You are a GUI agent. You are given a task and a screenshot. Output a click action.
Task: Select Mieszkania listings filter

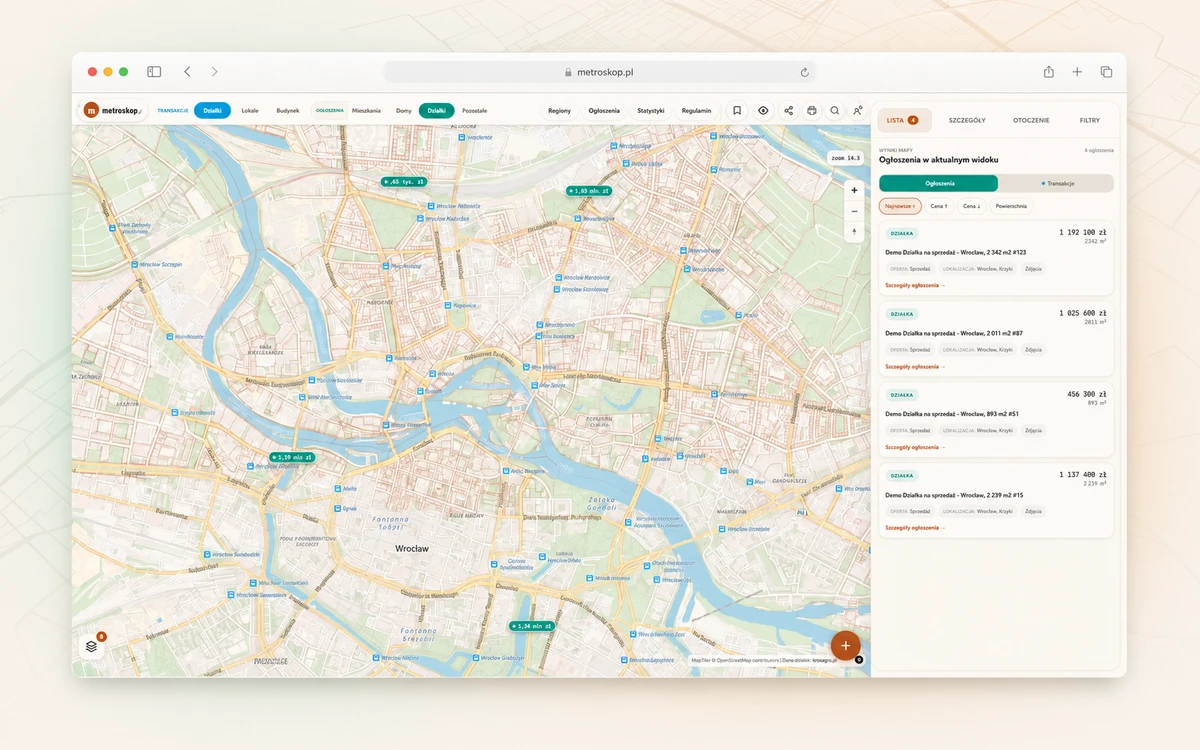(366, 111)
